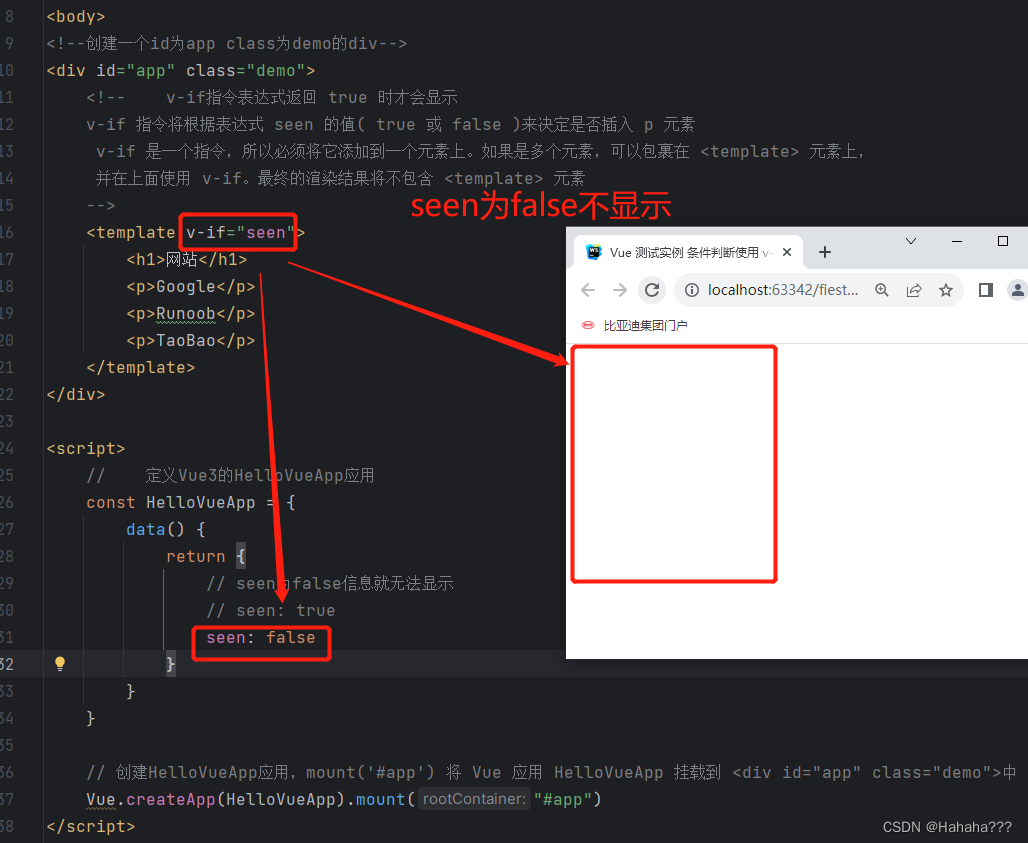Maximize the browser window
Image resolution: width=1028 pixels, height=843 pixels.
1002,241
